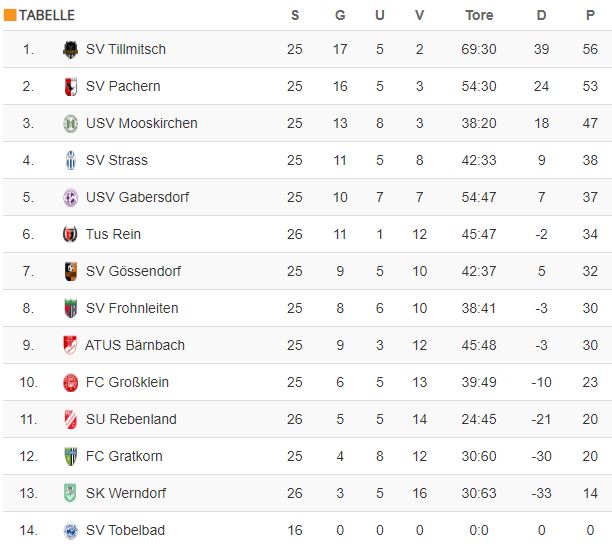Click the S games played column header
Screen dimensions: 612x550
294,15
